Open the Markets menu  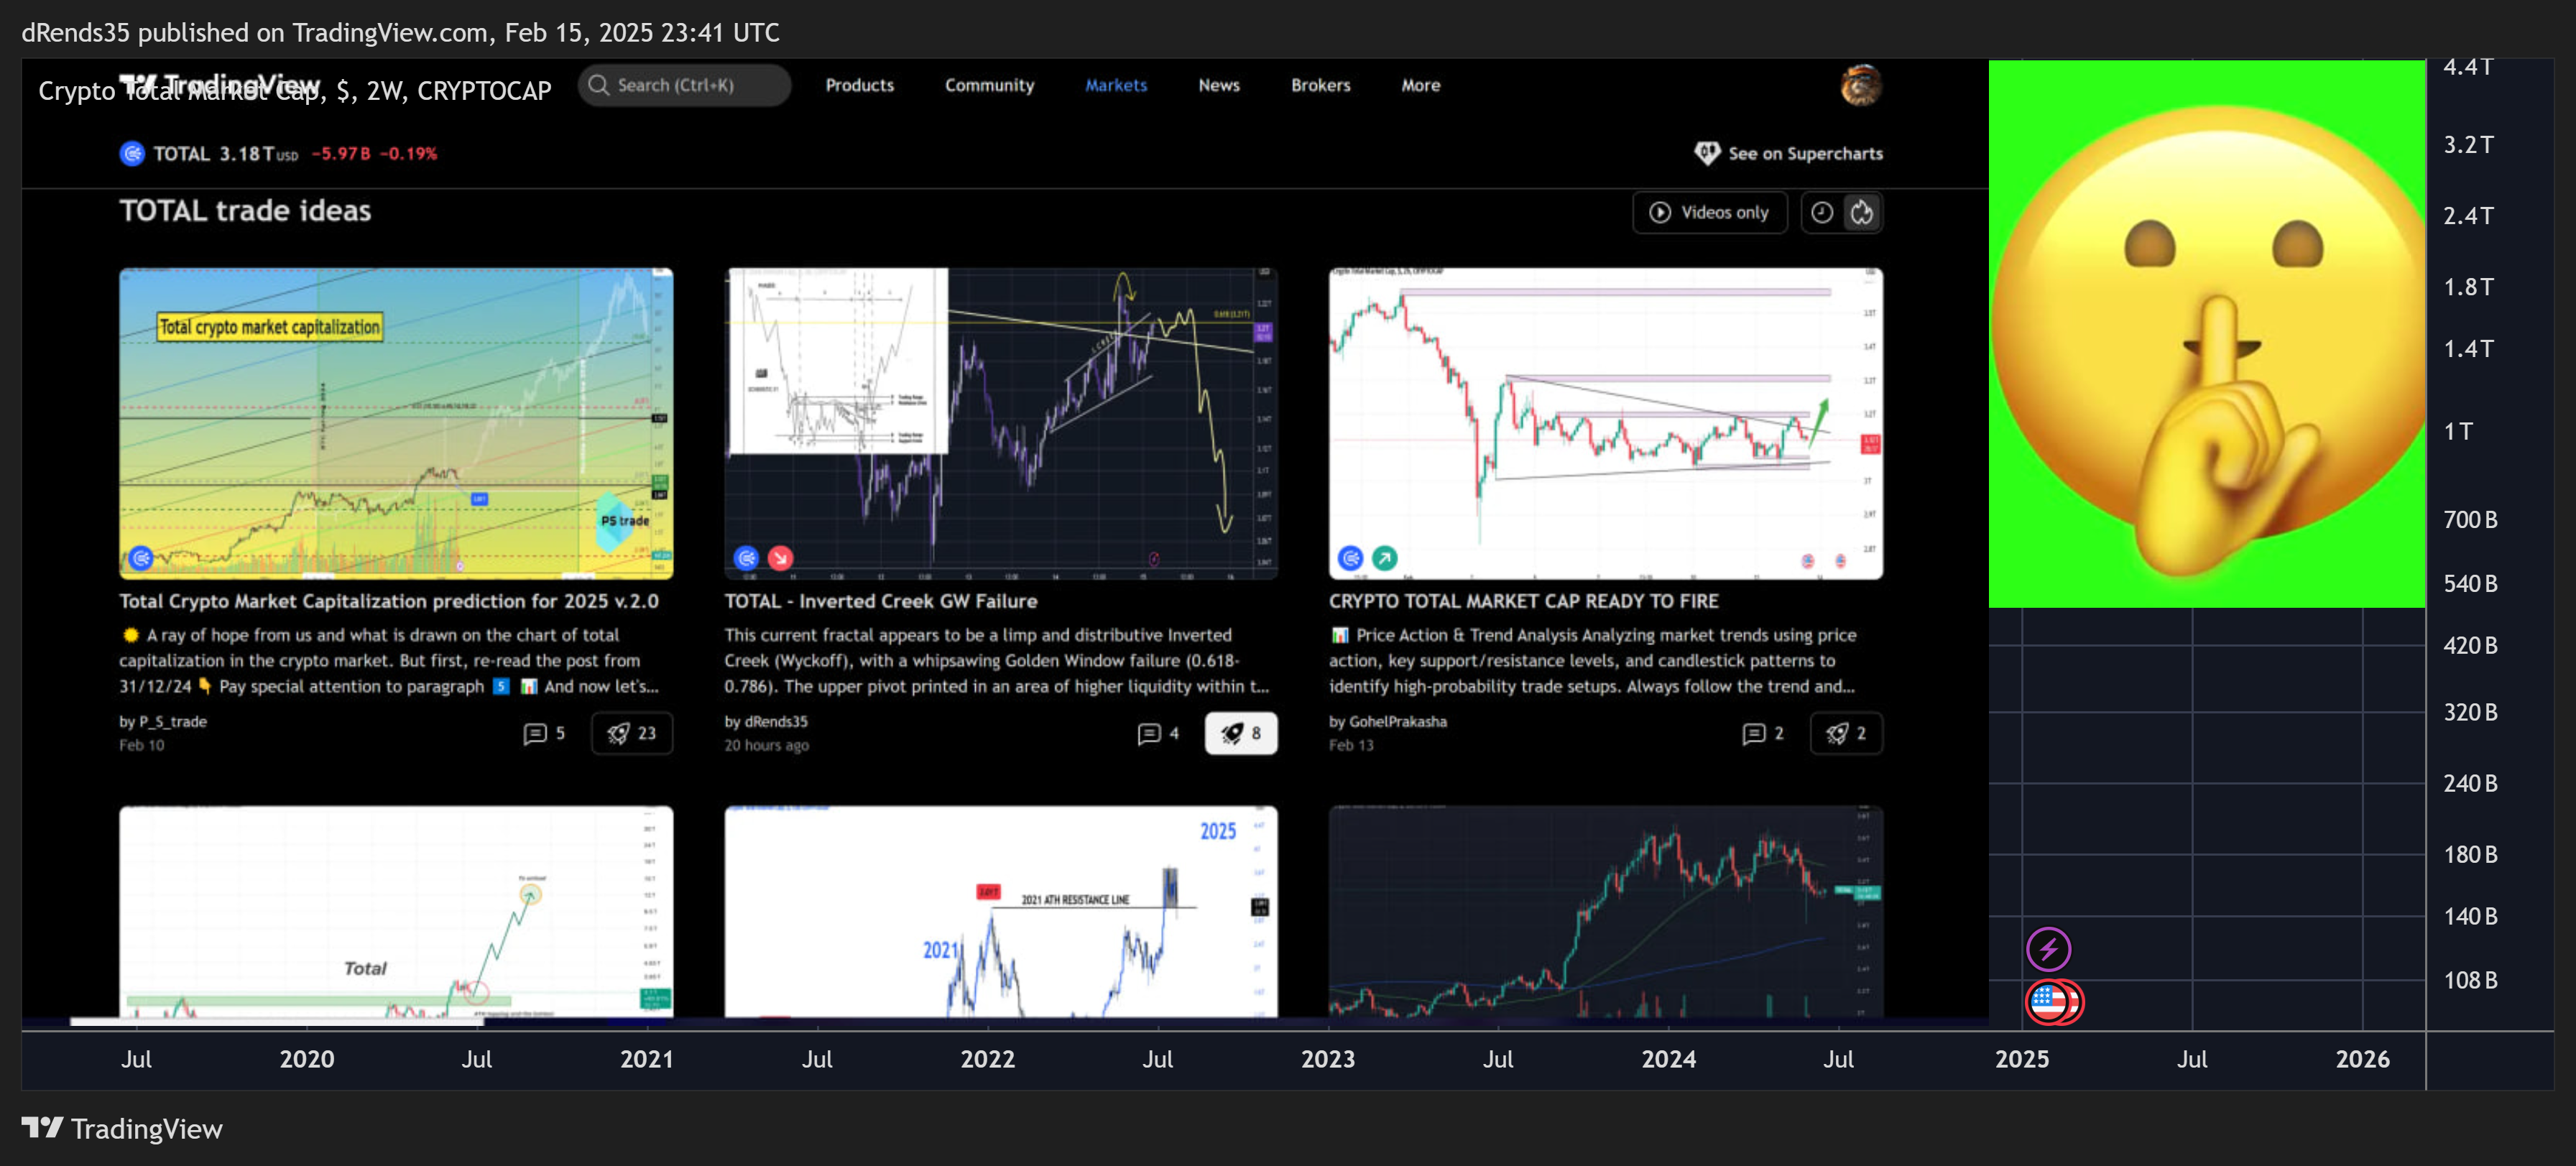tap(1116, 85)
